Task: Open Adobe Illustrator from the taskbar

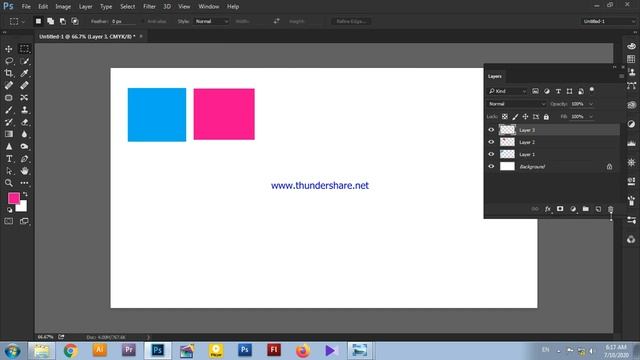Action: point(100,350)
